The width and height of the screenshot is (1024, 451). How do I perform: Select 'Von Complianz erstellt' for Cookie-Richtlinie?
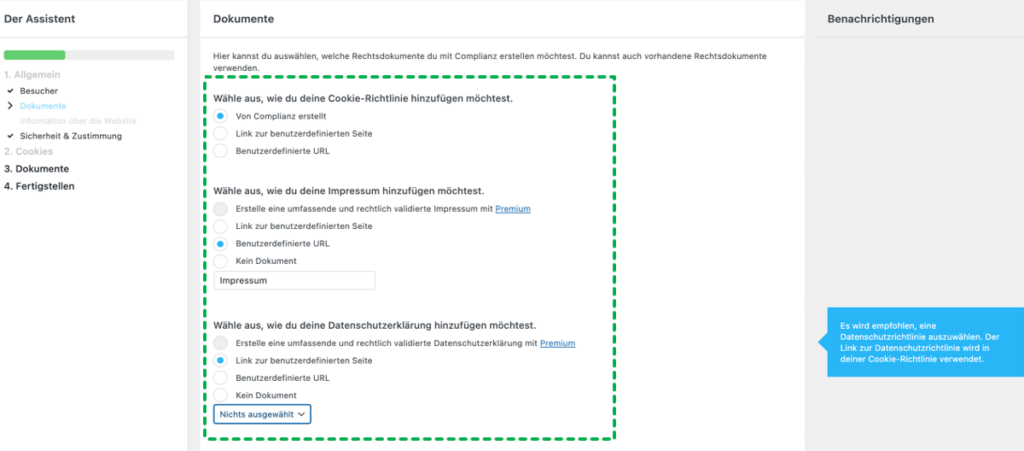coord(221,116)
